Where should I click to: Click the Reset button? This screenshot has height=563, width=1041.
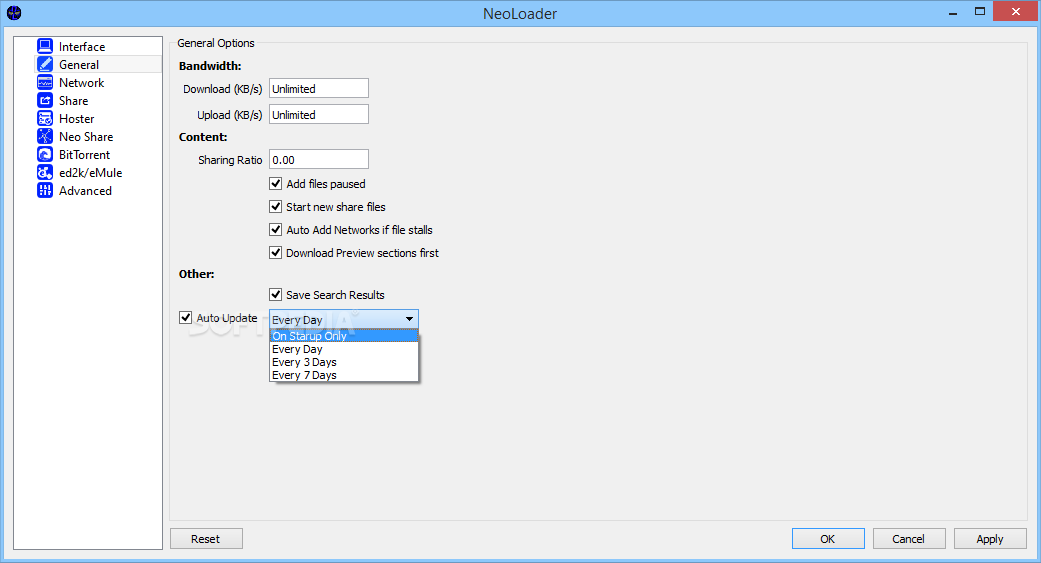coord(206,538)
